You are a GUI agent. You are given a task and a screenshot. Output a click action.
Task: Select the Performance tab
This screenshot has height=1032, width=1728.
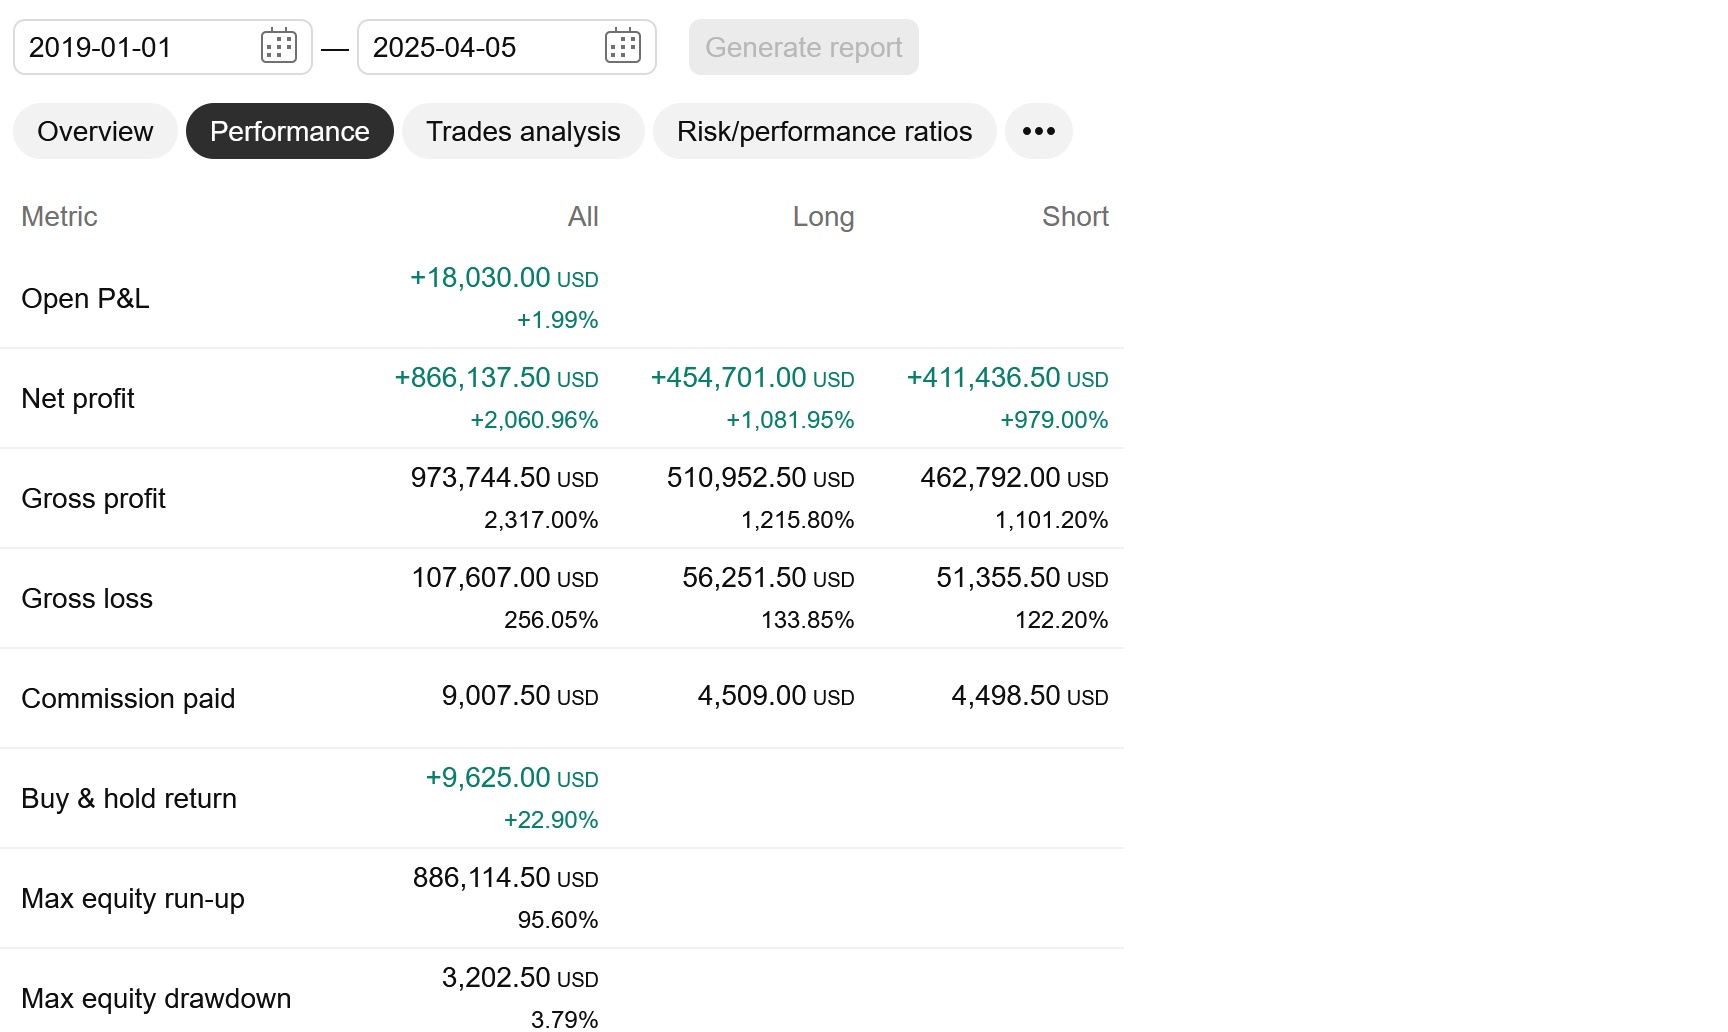click(290, 131)
